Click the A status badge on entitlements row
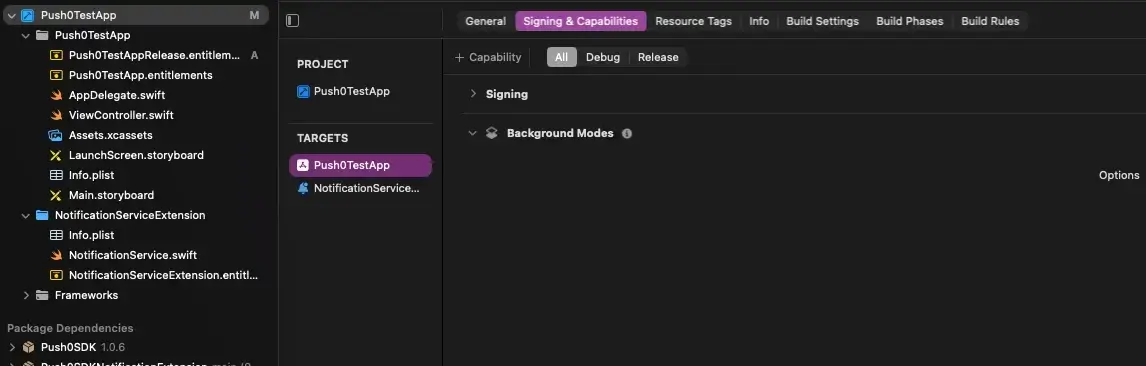This screenshot has width=1146, height=366. click(x=254, y=56)
